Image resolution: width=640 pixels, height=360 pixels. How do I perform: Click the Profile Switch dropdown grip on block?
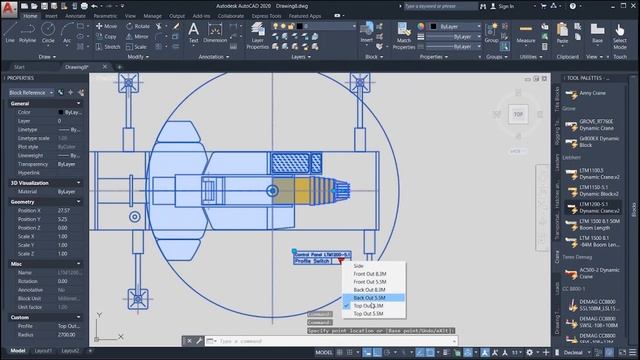click(x=341, y=261)
